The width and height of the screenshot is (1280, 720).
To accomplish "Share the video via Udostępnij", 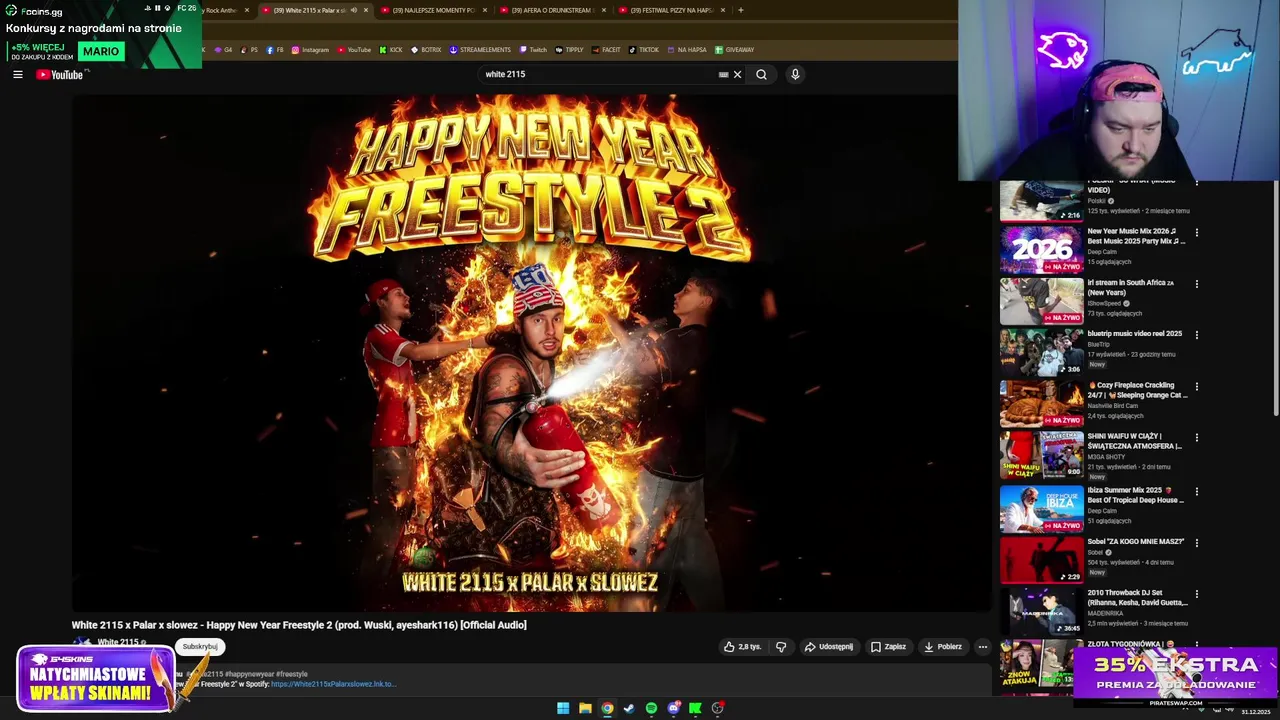I will pos(829,647).
